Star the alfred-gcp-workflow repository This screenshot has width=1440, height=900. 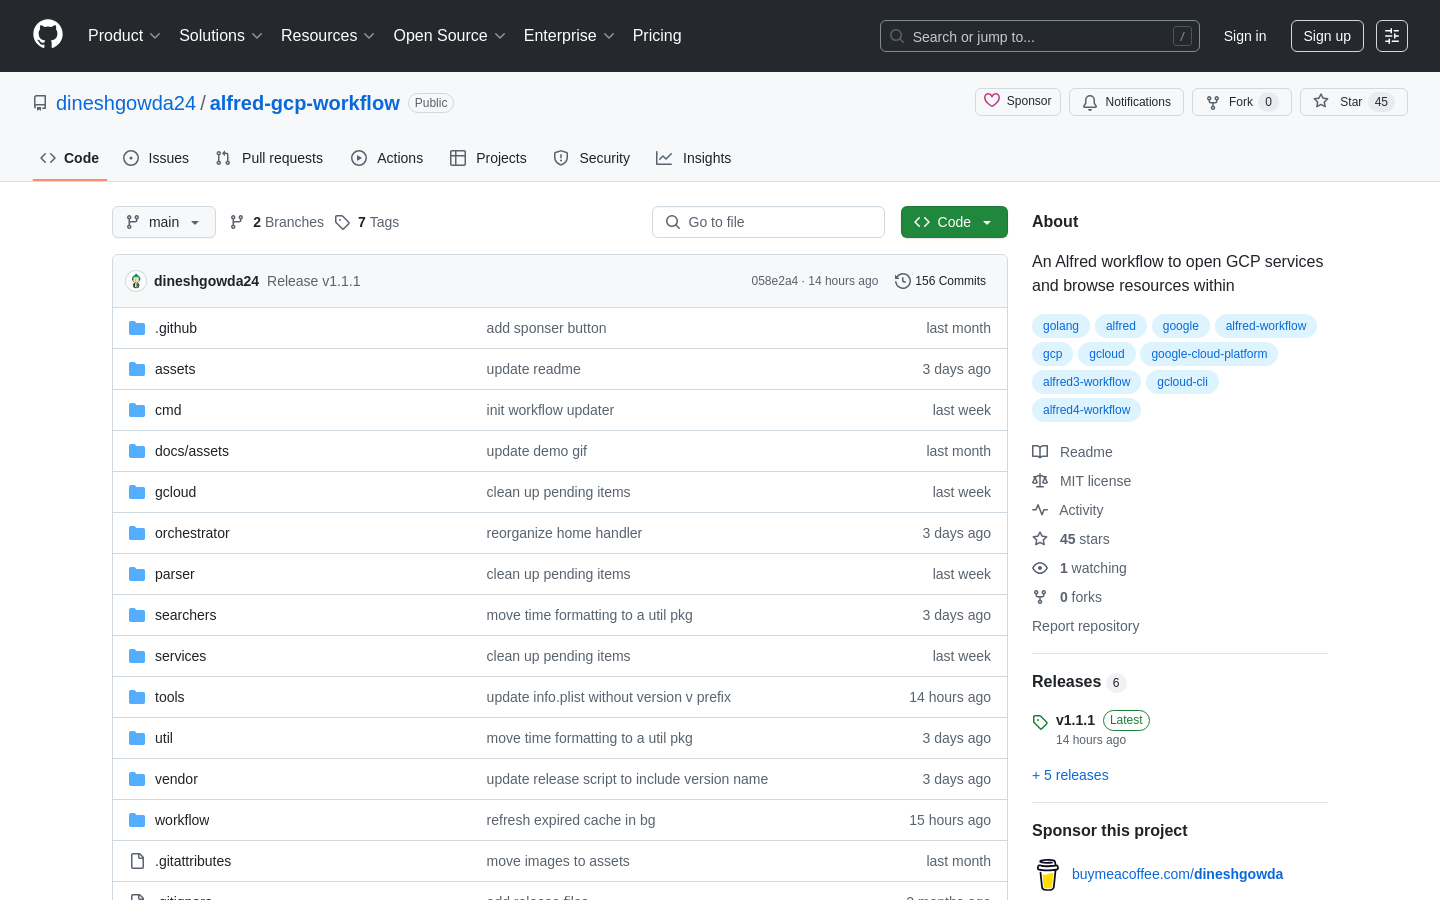pyautogui.click(x=1354, y=102)
